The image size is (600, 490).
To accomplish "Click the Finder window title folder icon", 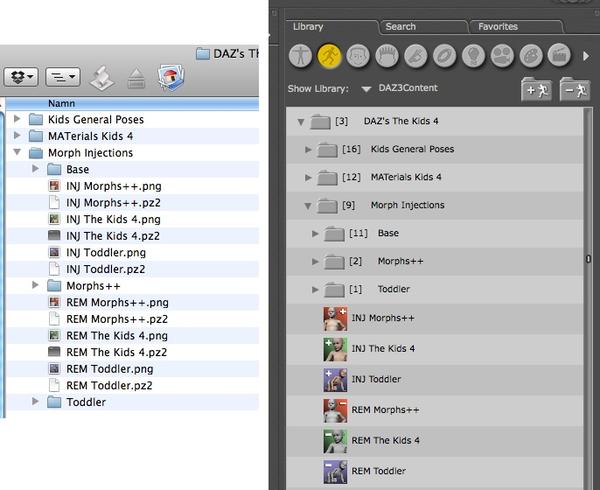I will pyautogui.click(x=202, y=54).
